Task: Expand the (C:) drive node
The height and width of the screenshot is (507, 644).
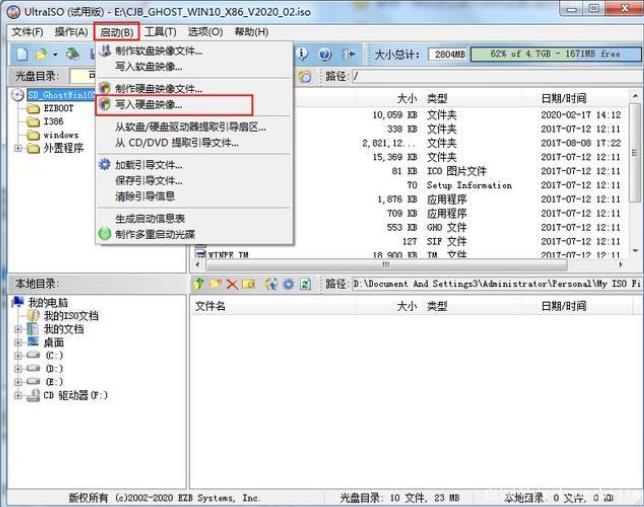Action: pyautogui.click(x=18, y=355)
